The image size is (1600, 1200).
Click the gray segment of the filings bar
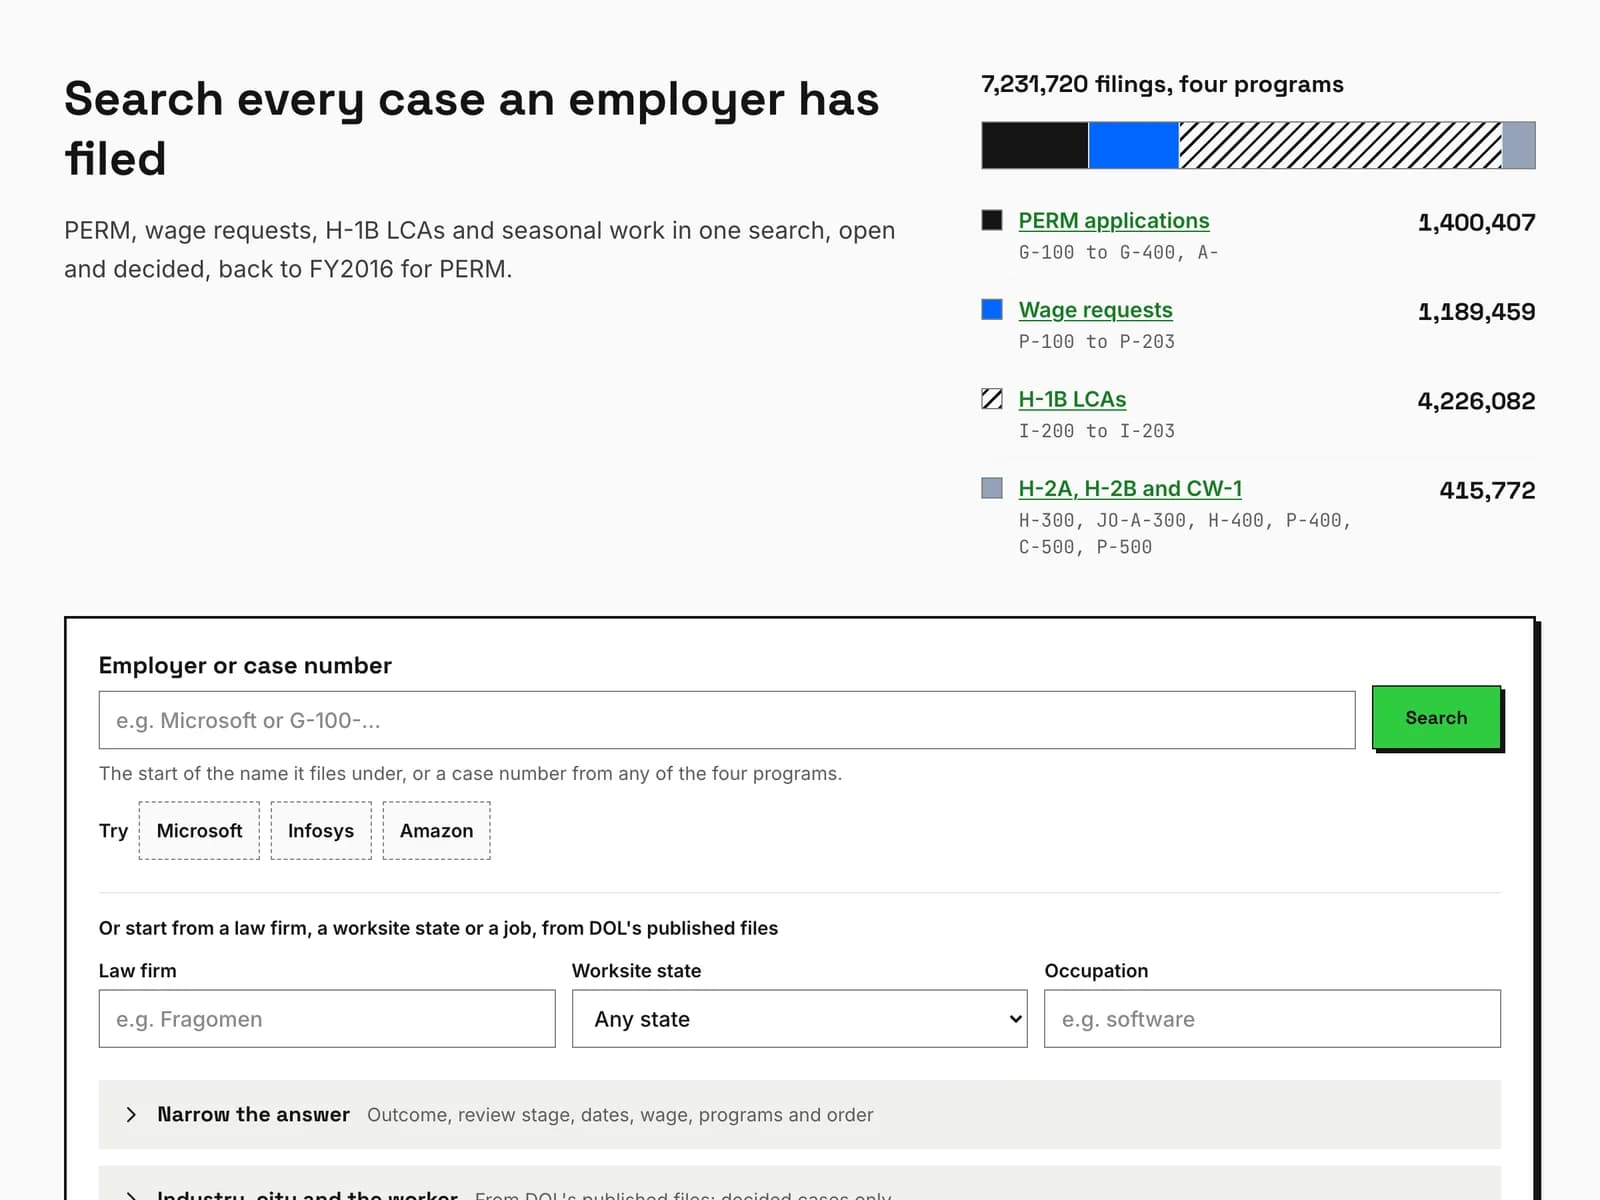[1519, 145]
